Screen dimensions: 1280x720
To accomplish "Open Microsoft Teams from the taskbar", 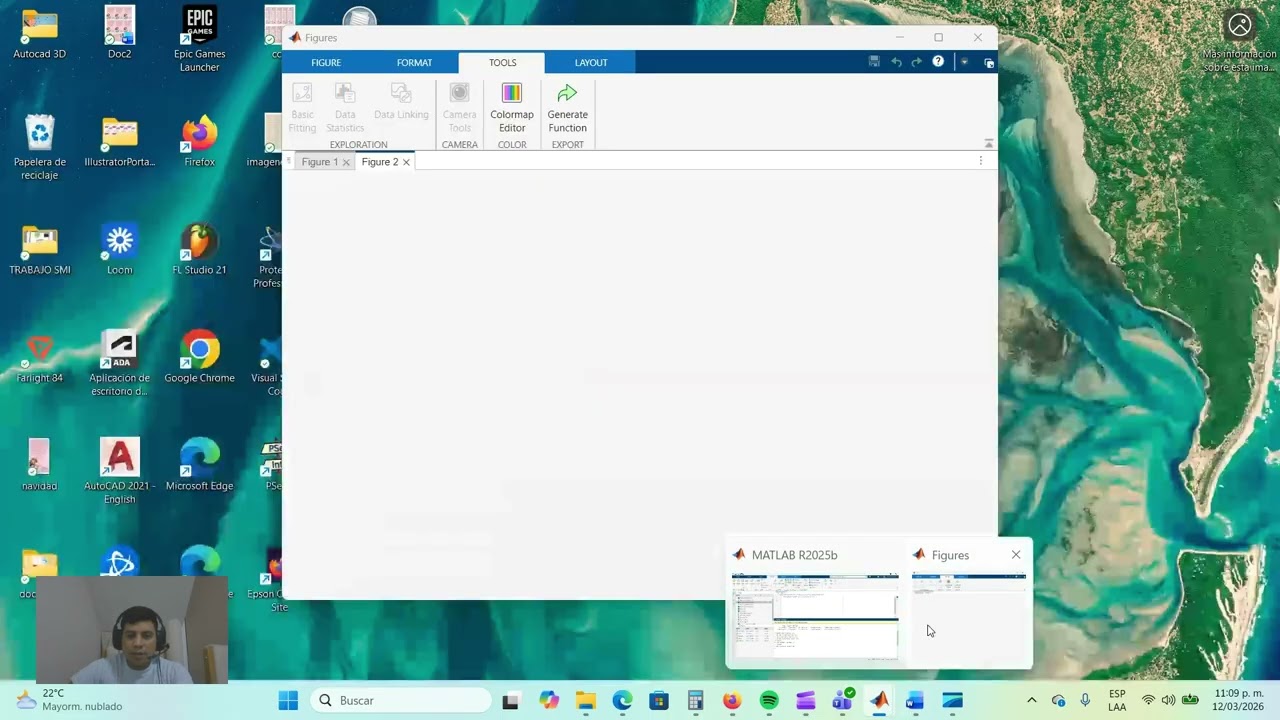I will click(842, 700).
